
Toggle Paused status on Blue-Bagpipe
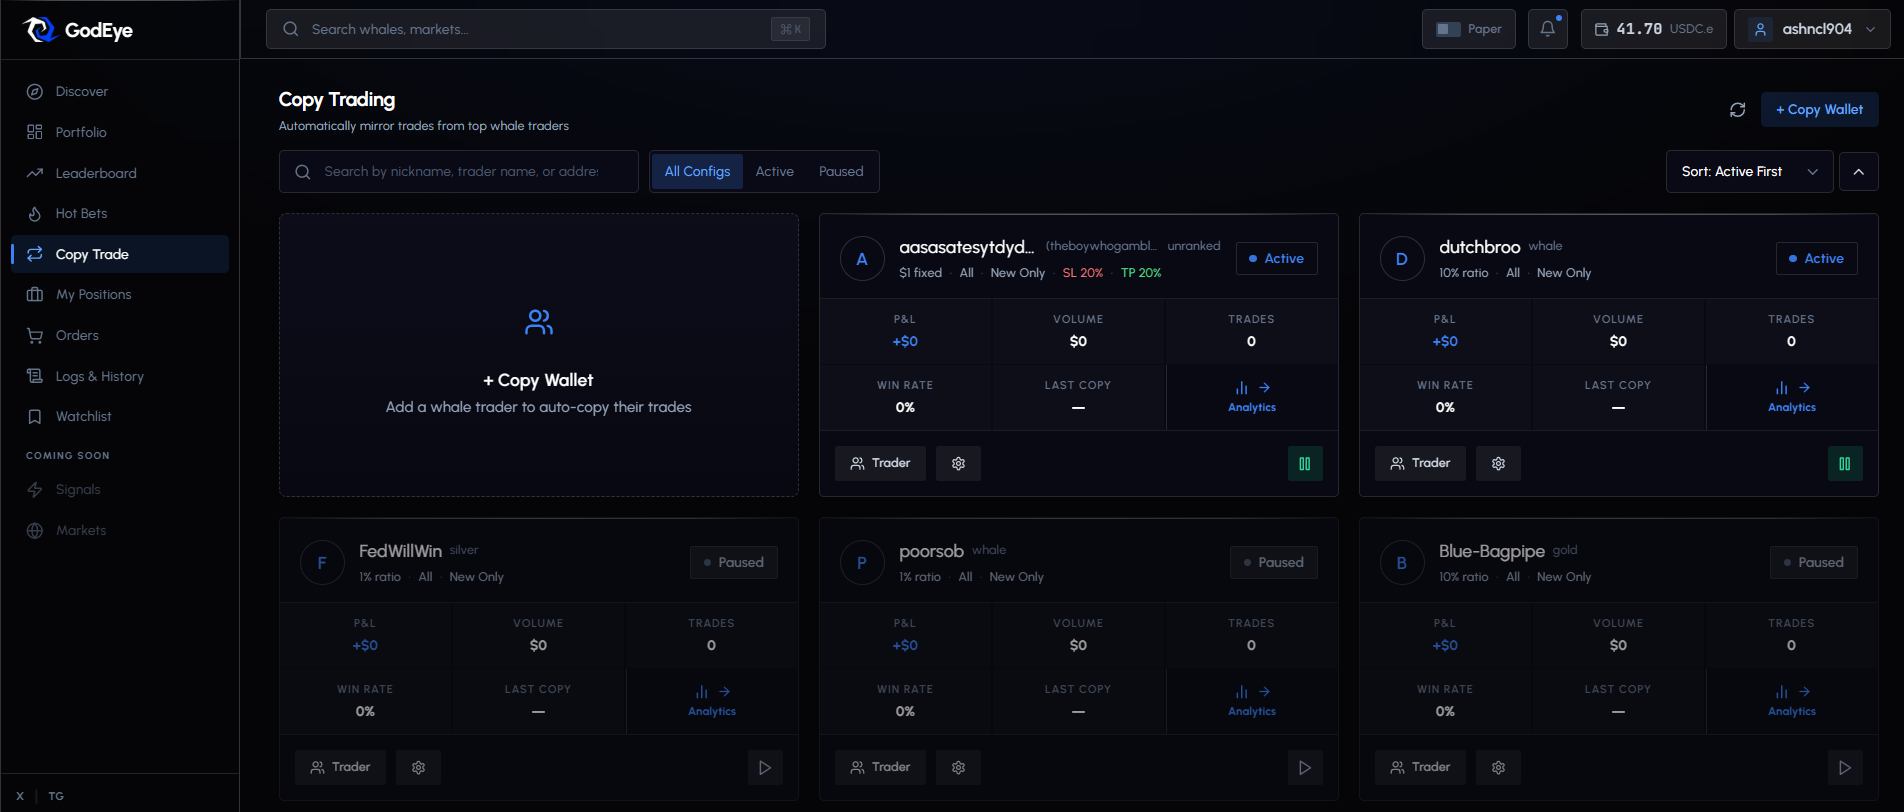(1814, 562)
